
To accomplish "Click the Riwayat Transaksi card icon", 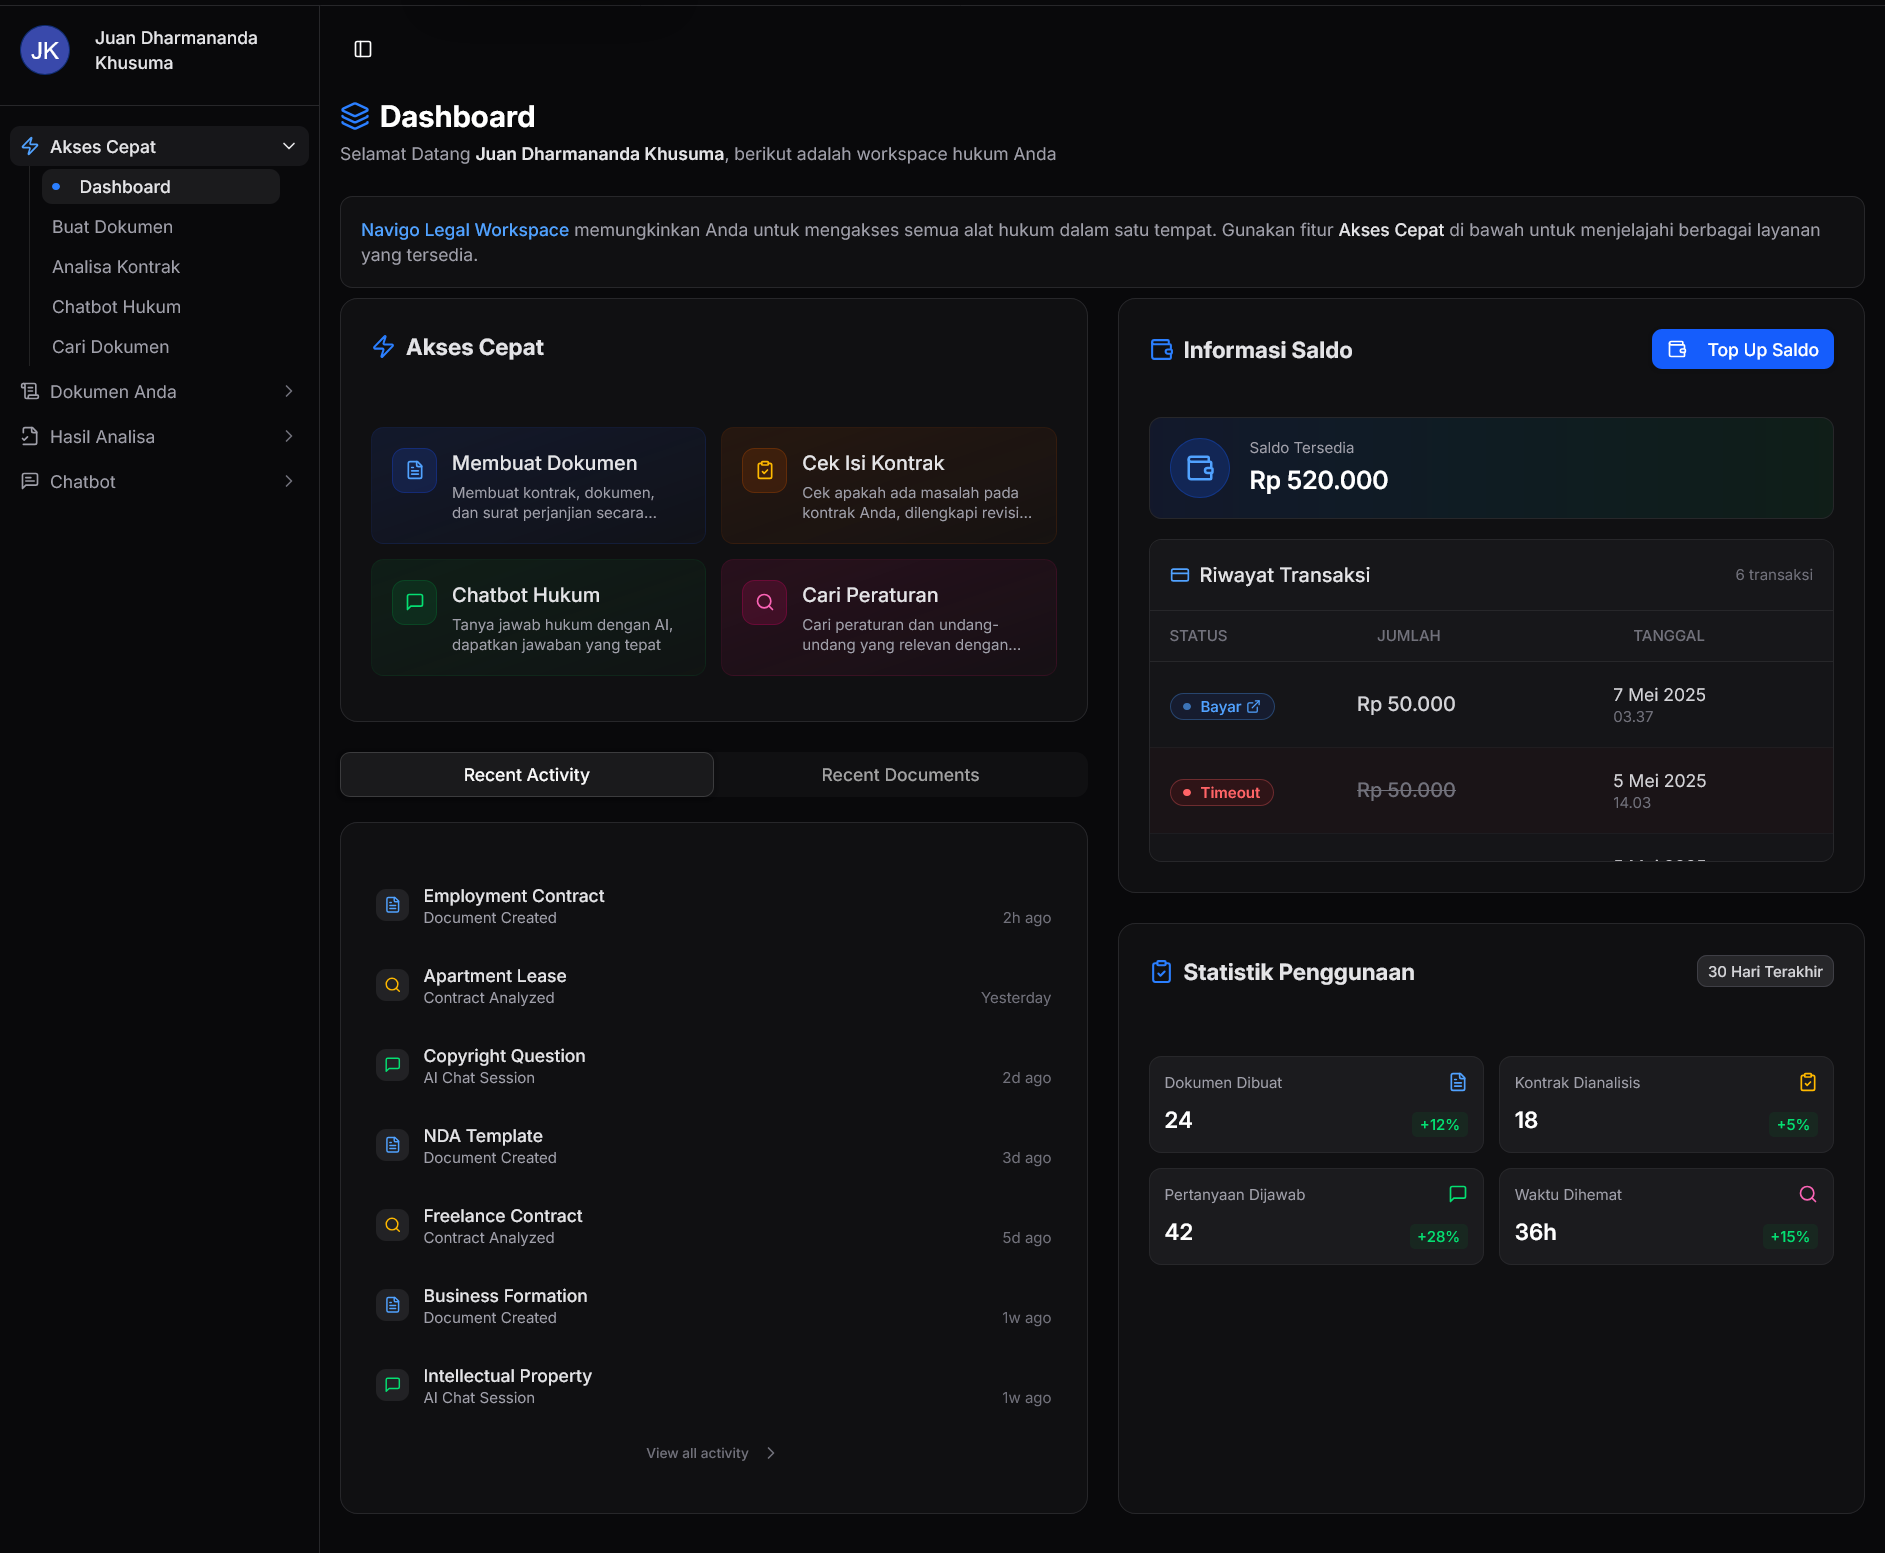I will click(x=1180, y=574).
